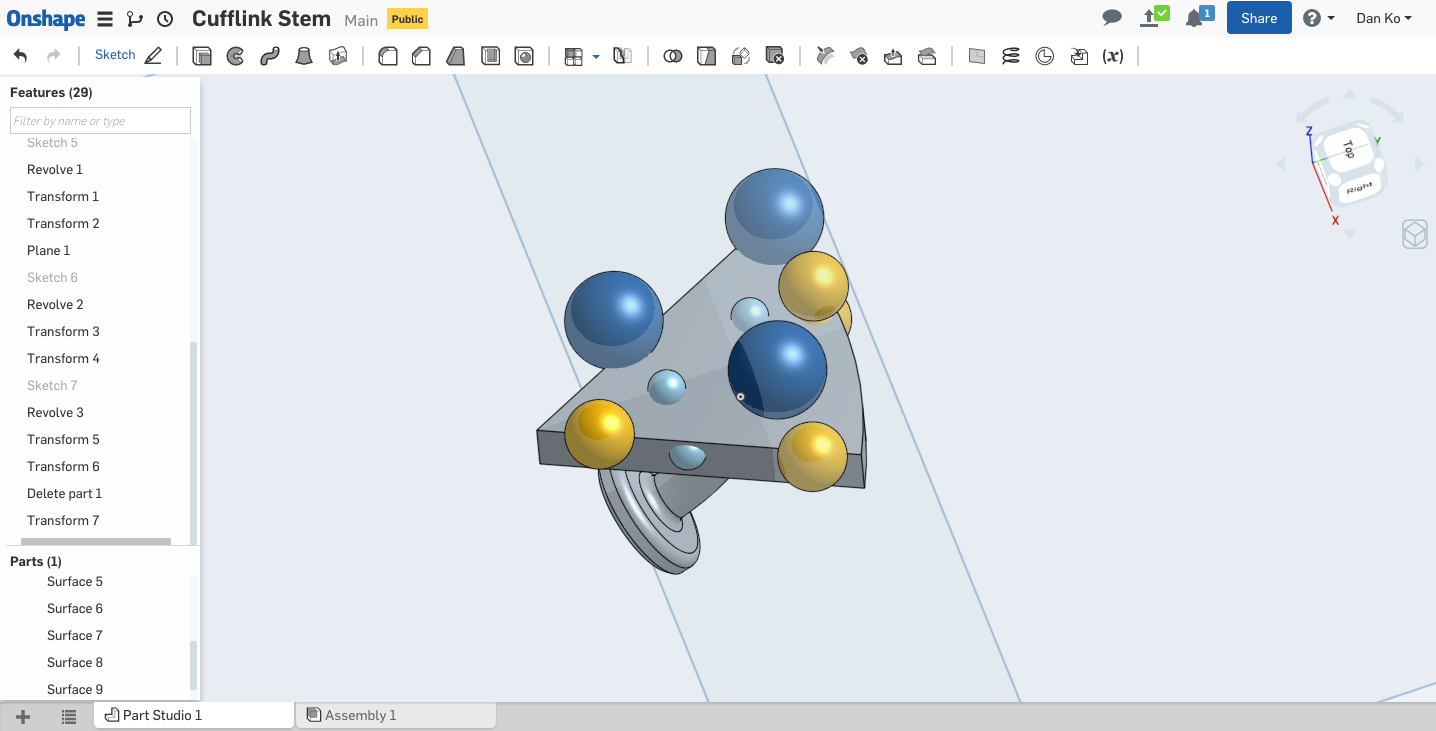The image size is (1436, 731).
Task: Select the Extrude tool
Action: [202, 56]
